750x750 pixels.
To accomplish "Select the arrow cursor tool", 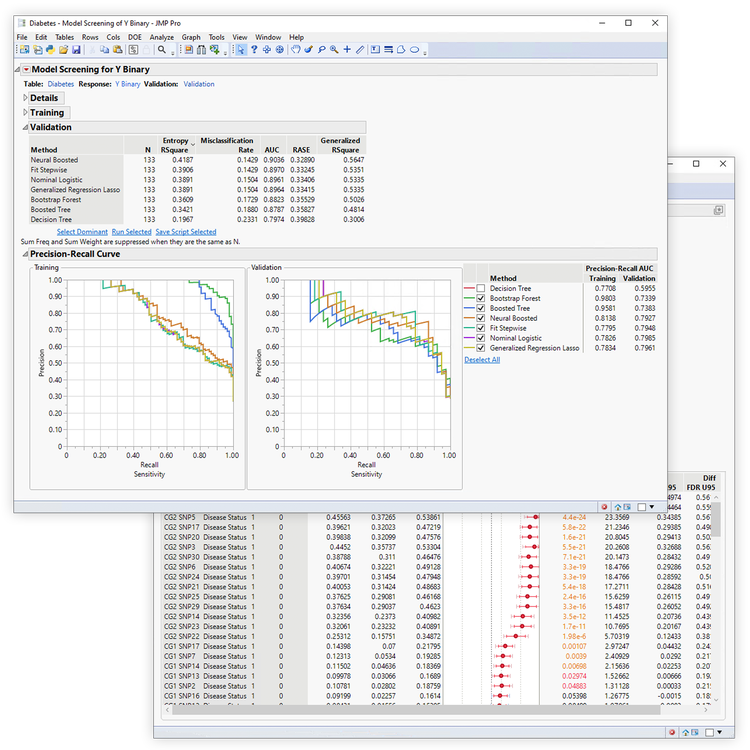I will 241,49.
